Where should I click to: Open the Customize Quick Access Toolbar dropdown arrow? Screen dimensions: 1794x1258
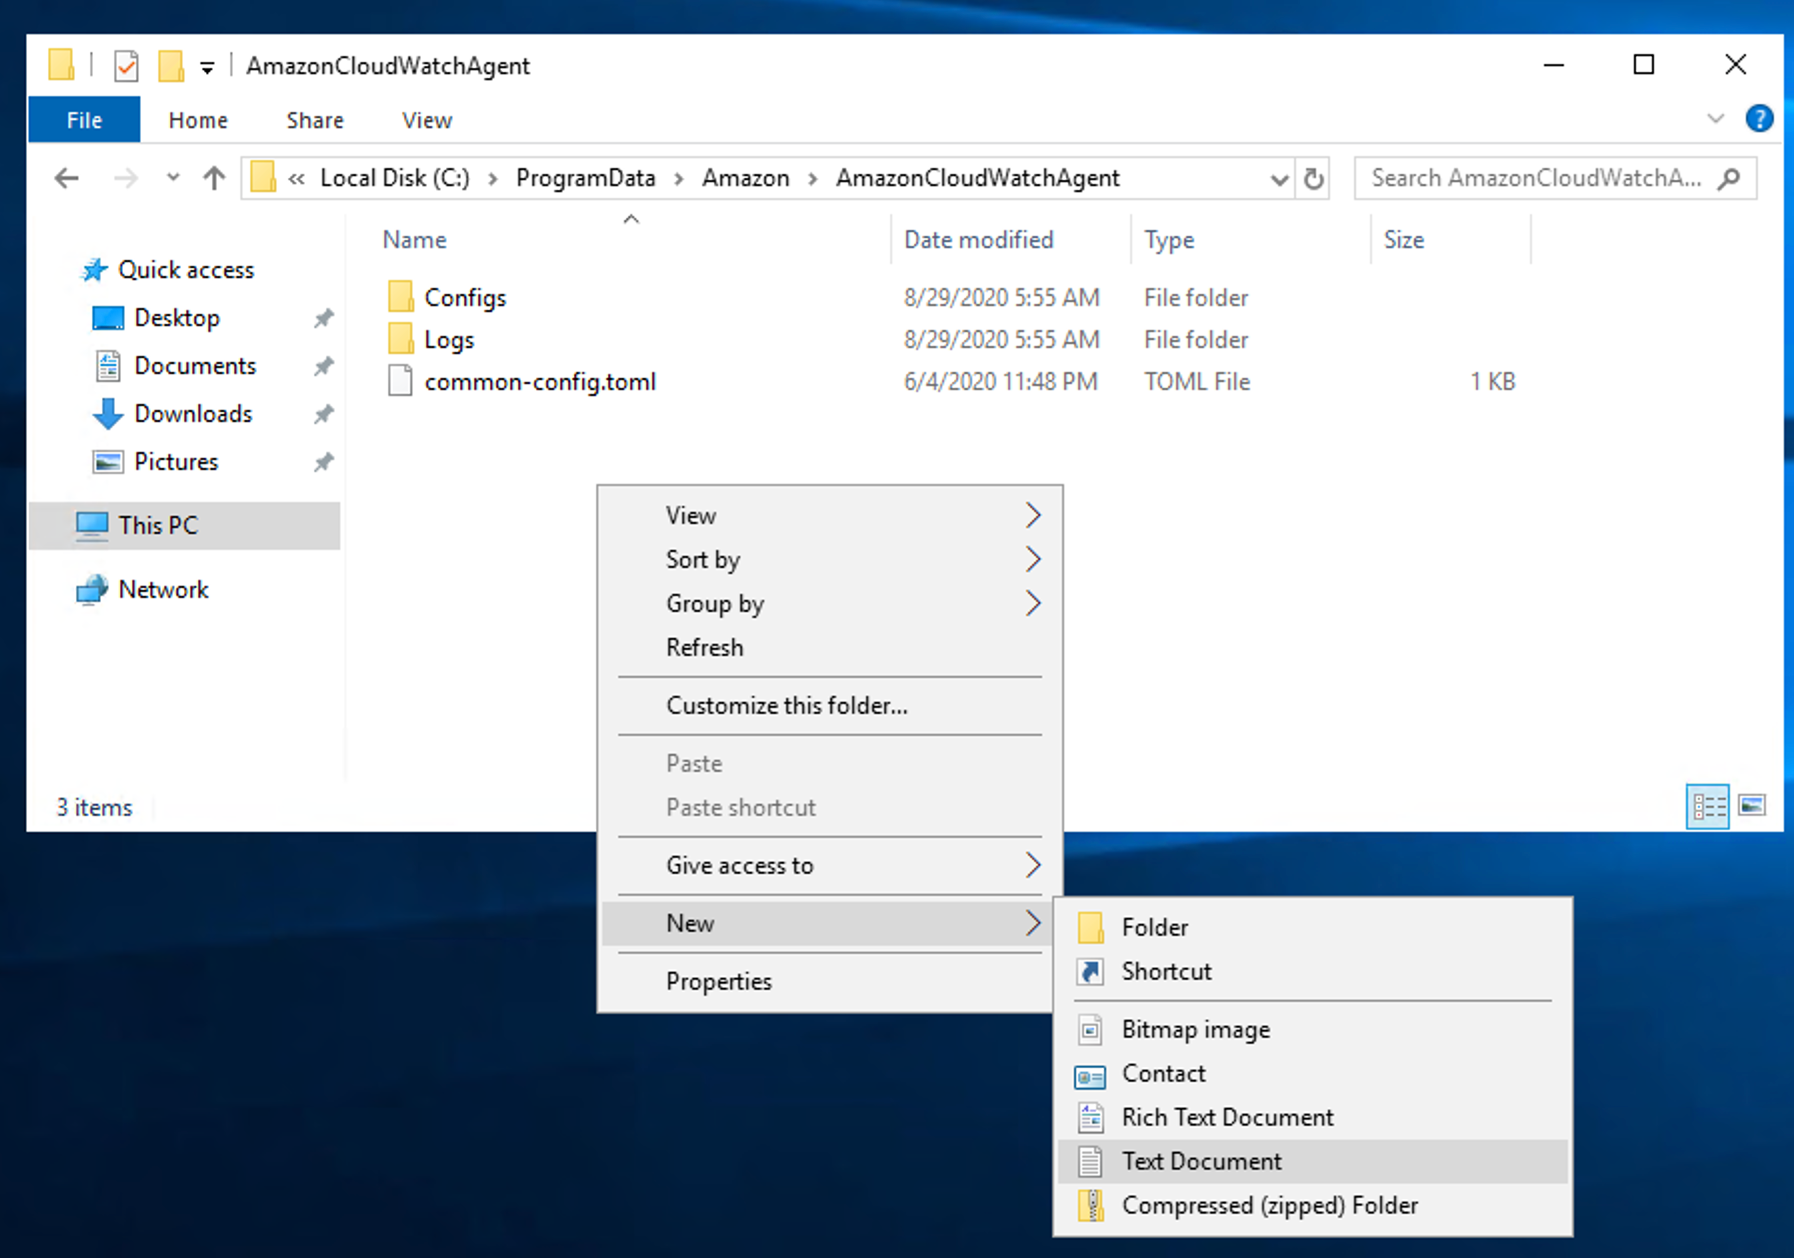(x=207, y=68)
